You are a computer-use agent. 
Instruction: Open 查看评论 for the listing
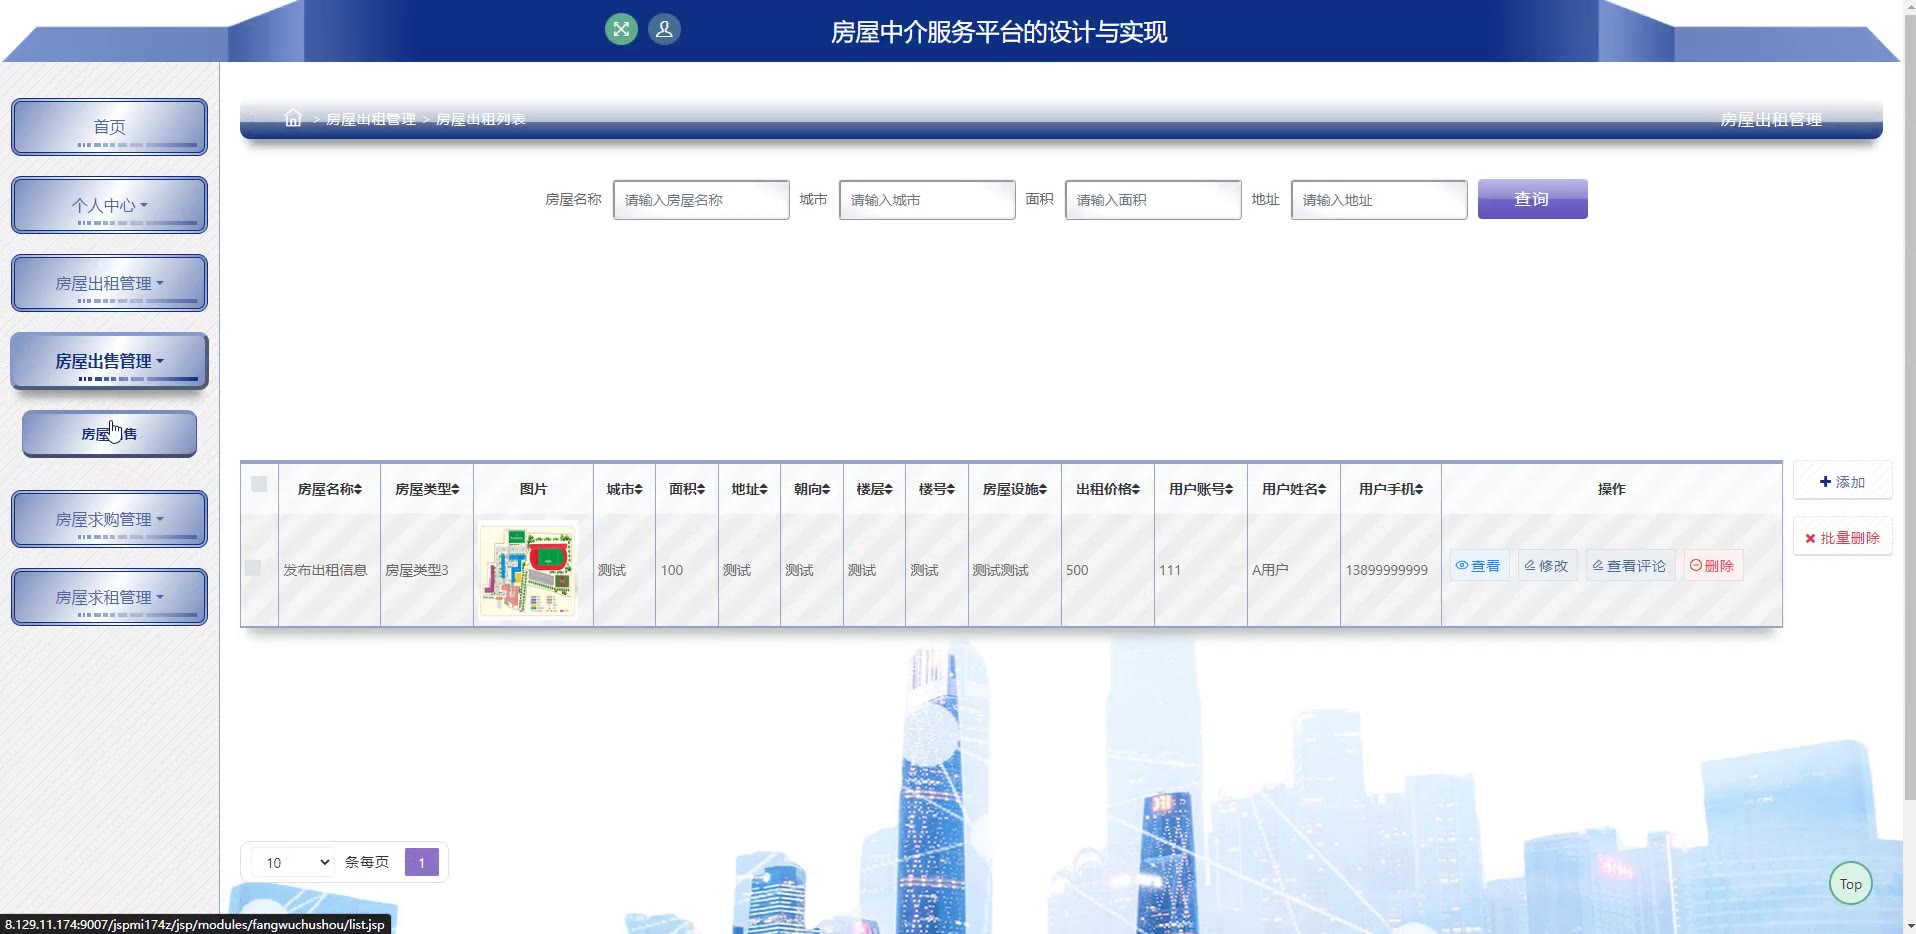pos(1629,565)
